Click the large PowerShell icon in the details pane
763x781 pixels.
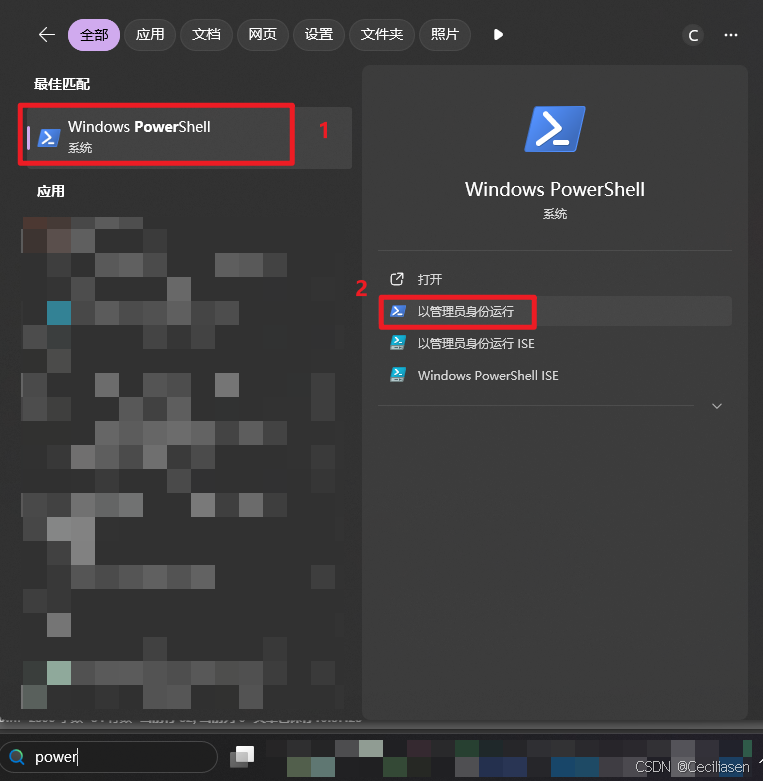click(555, 129)
